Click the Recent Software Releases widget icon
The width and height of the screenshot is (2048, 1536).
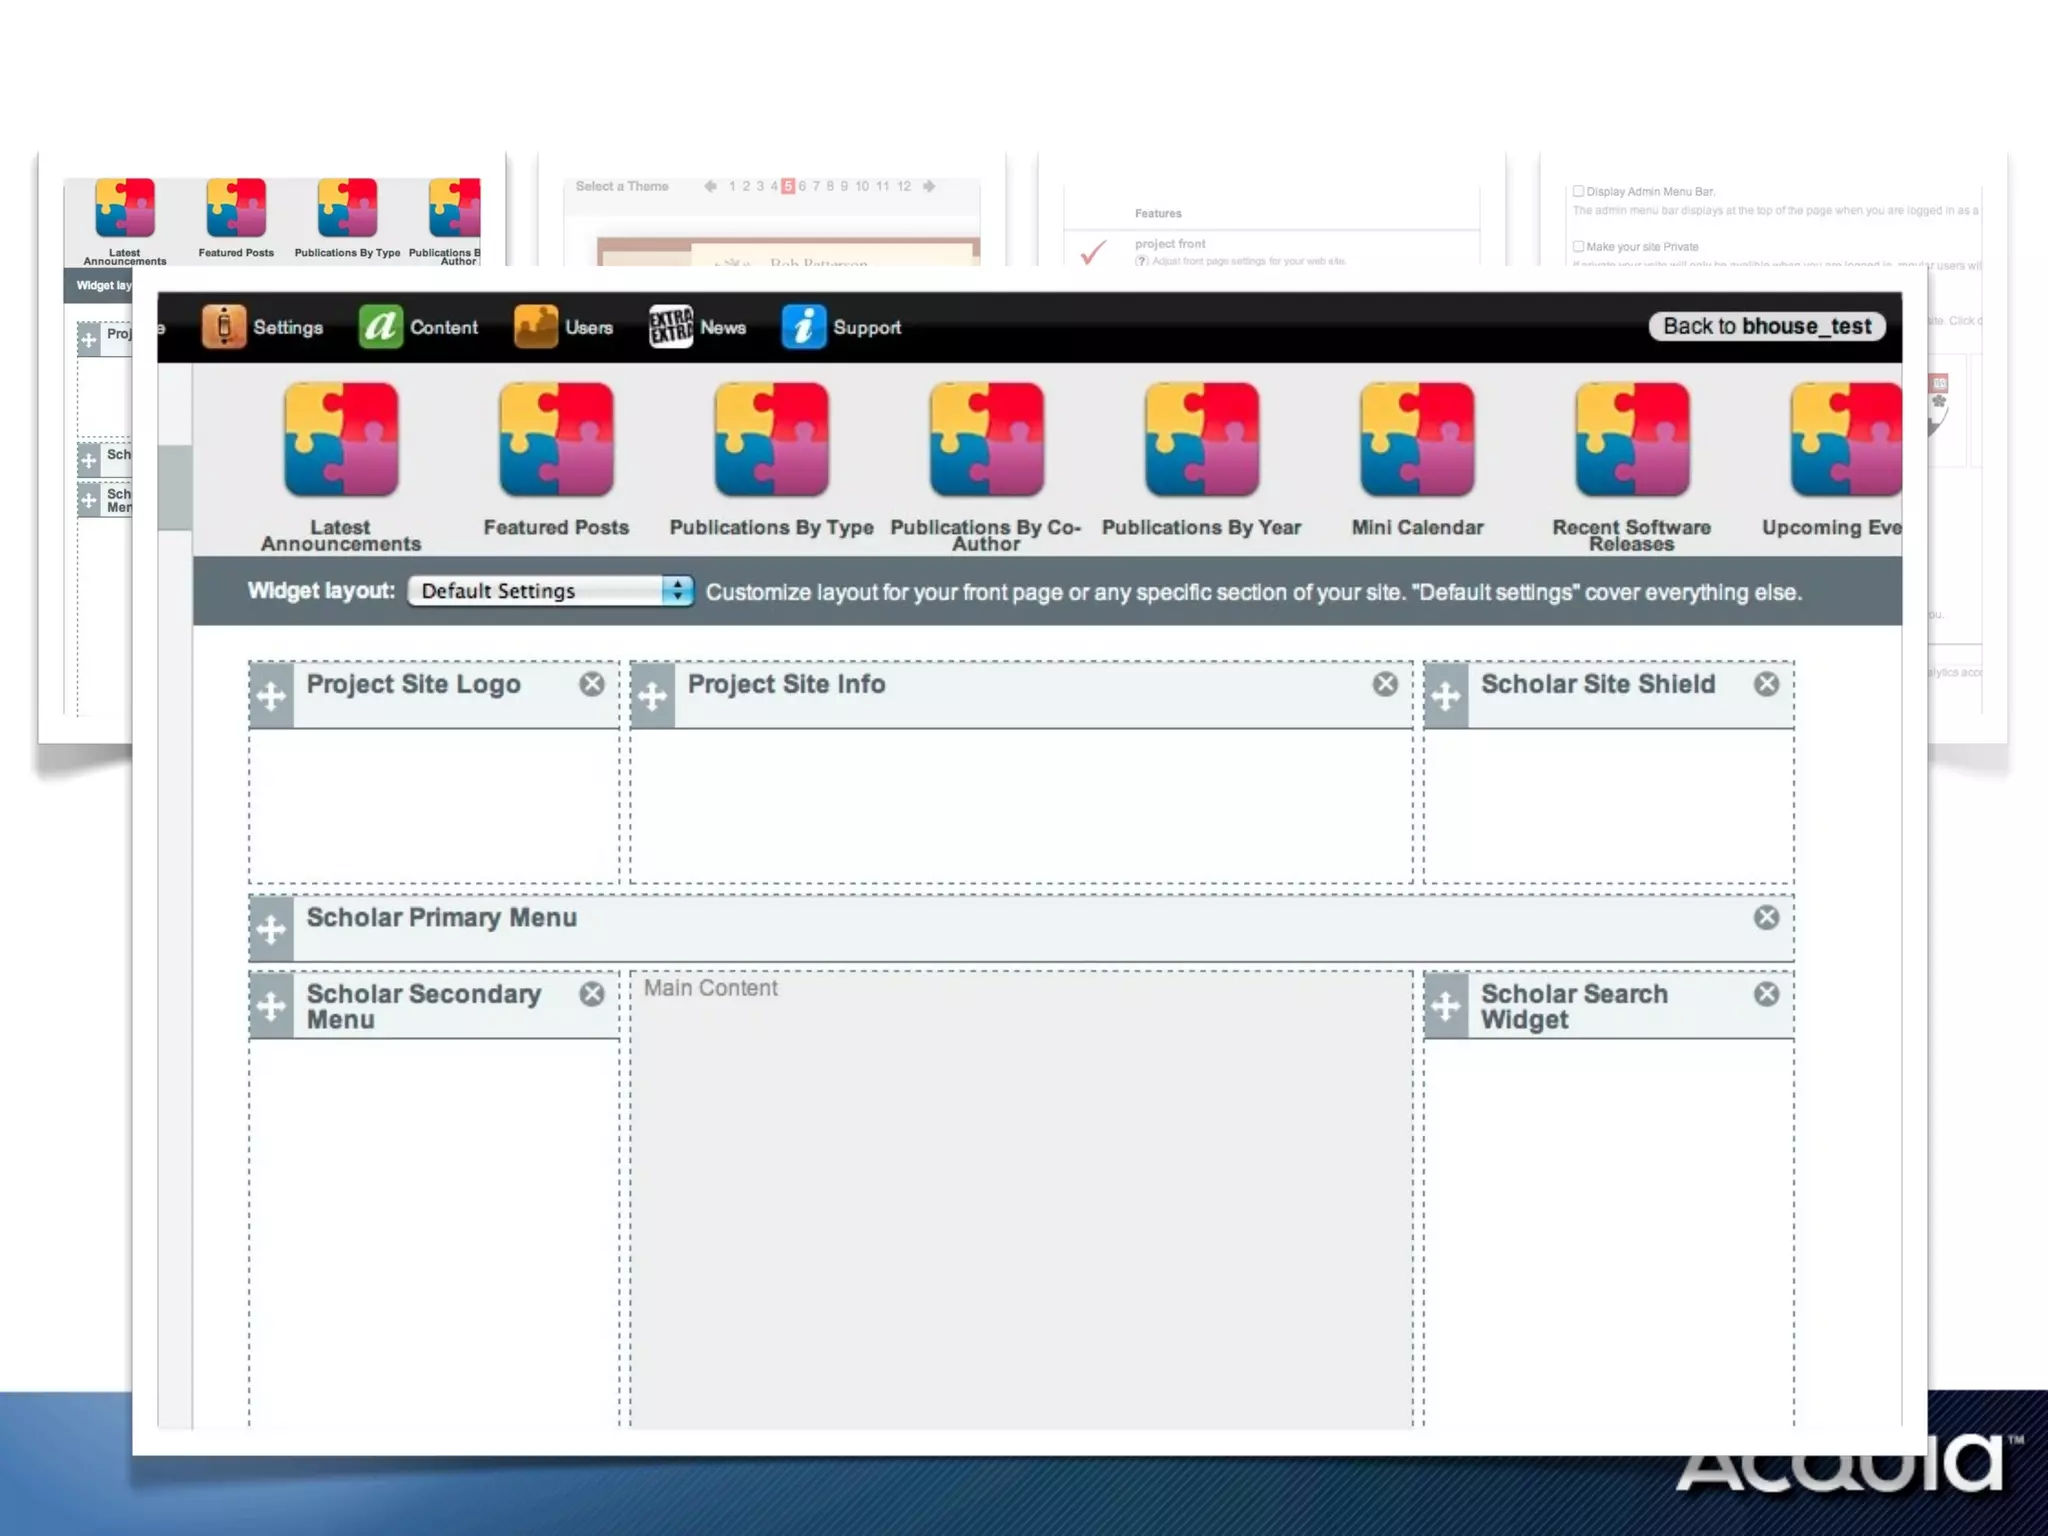[1632, 440]
